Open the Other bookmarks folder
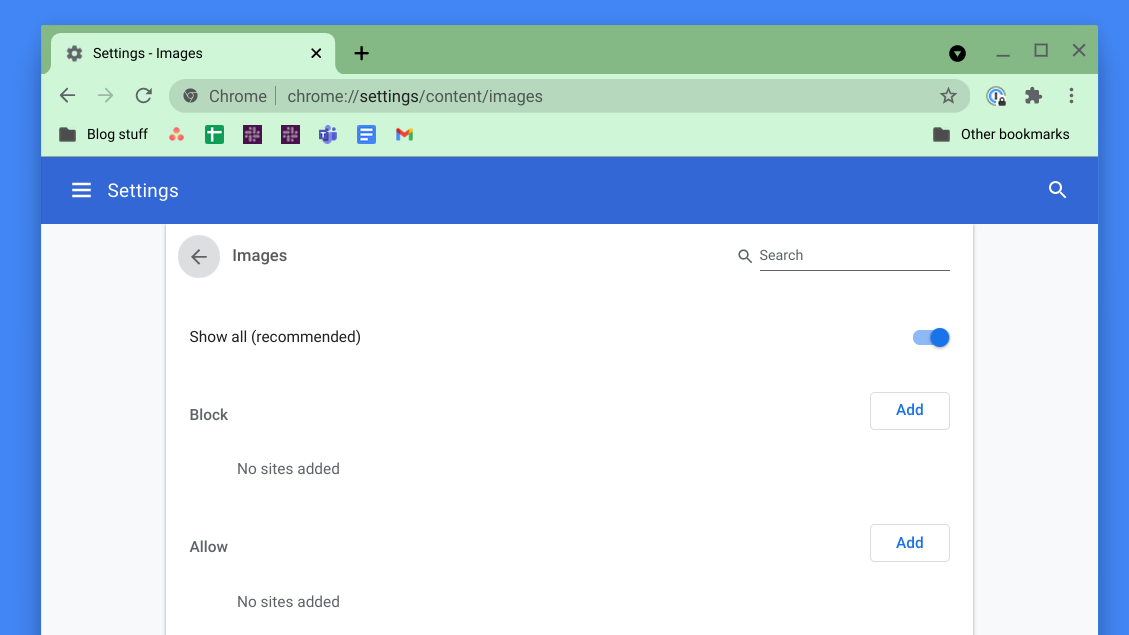 [x=1001, y=134]
